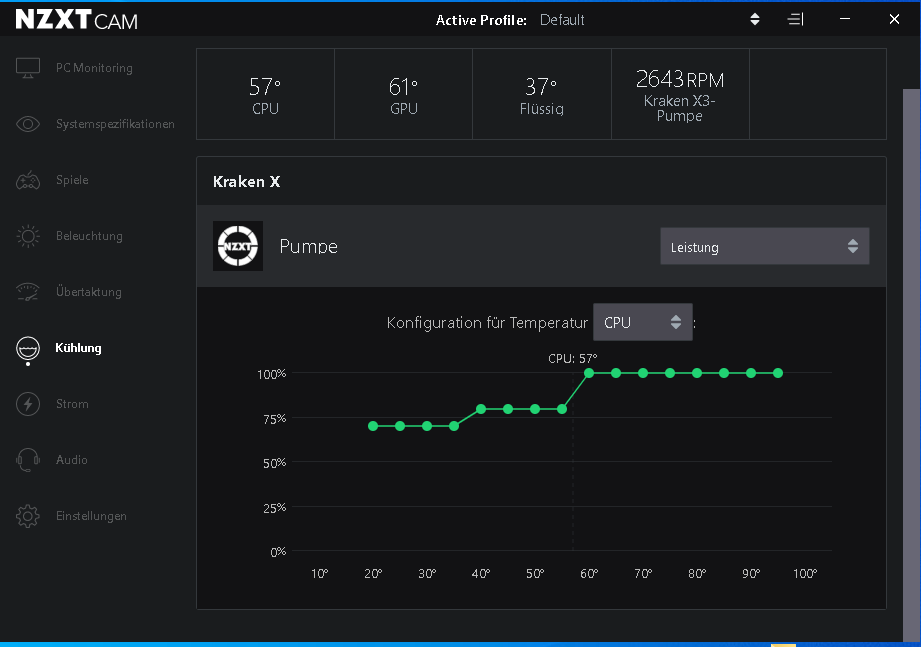Image resolution: width=921 pixels, height=647 pixels.
Task: Click the 75% axis label
Action: pyautogui.click(x=275, y=419)
